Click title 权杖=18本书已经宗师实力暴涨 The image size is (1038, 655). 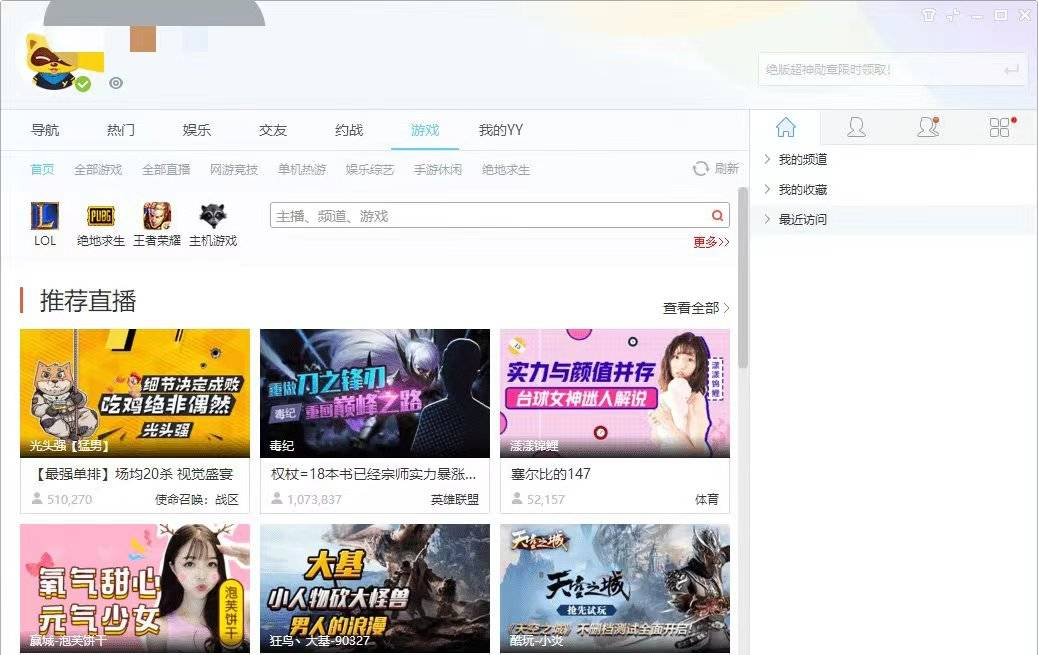pos(373,474)
